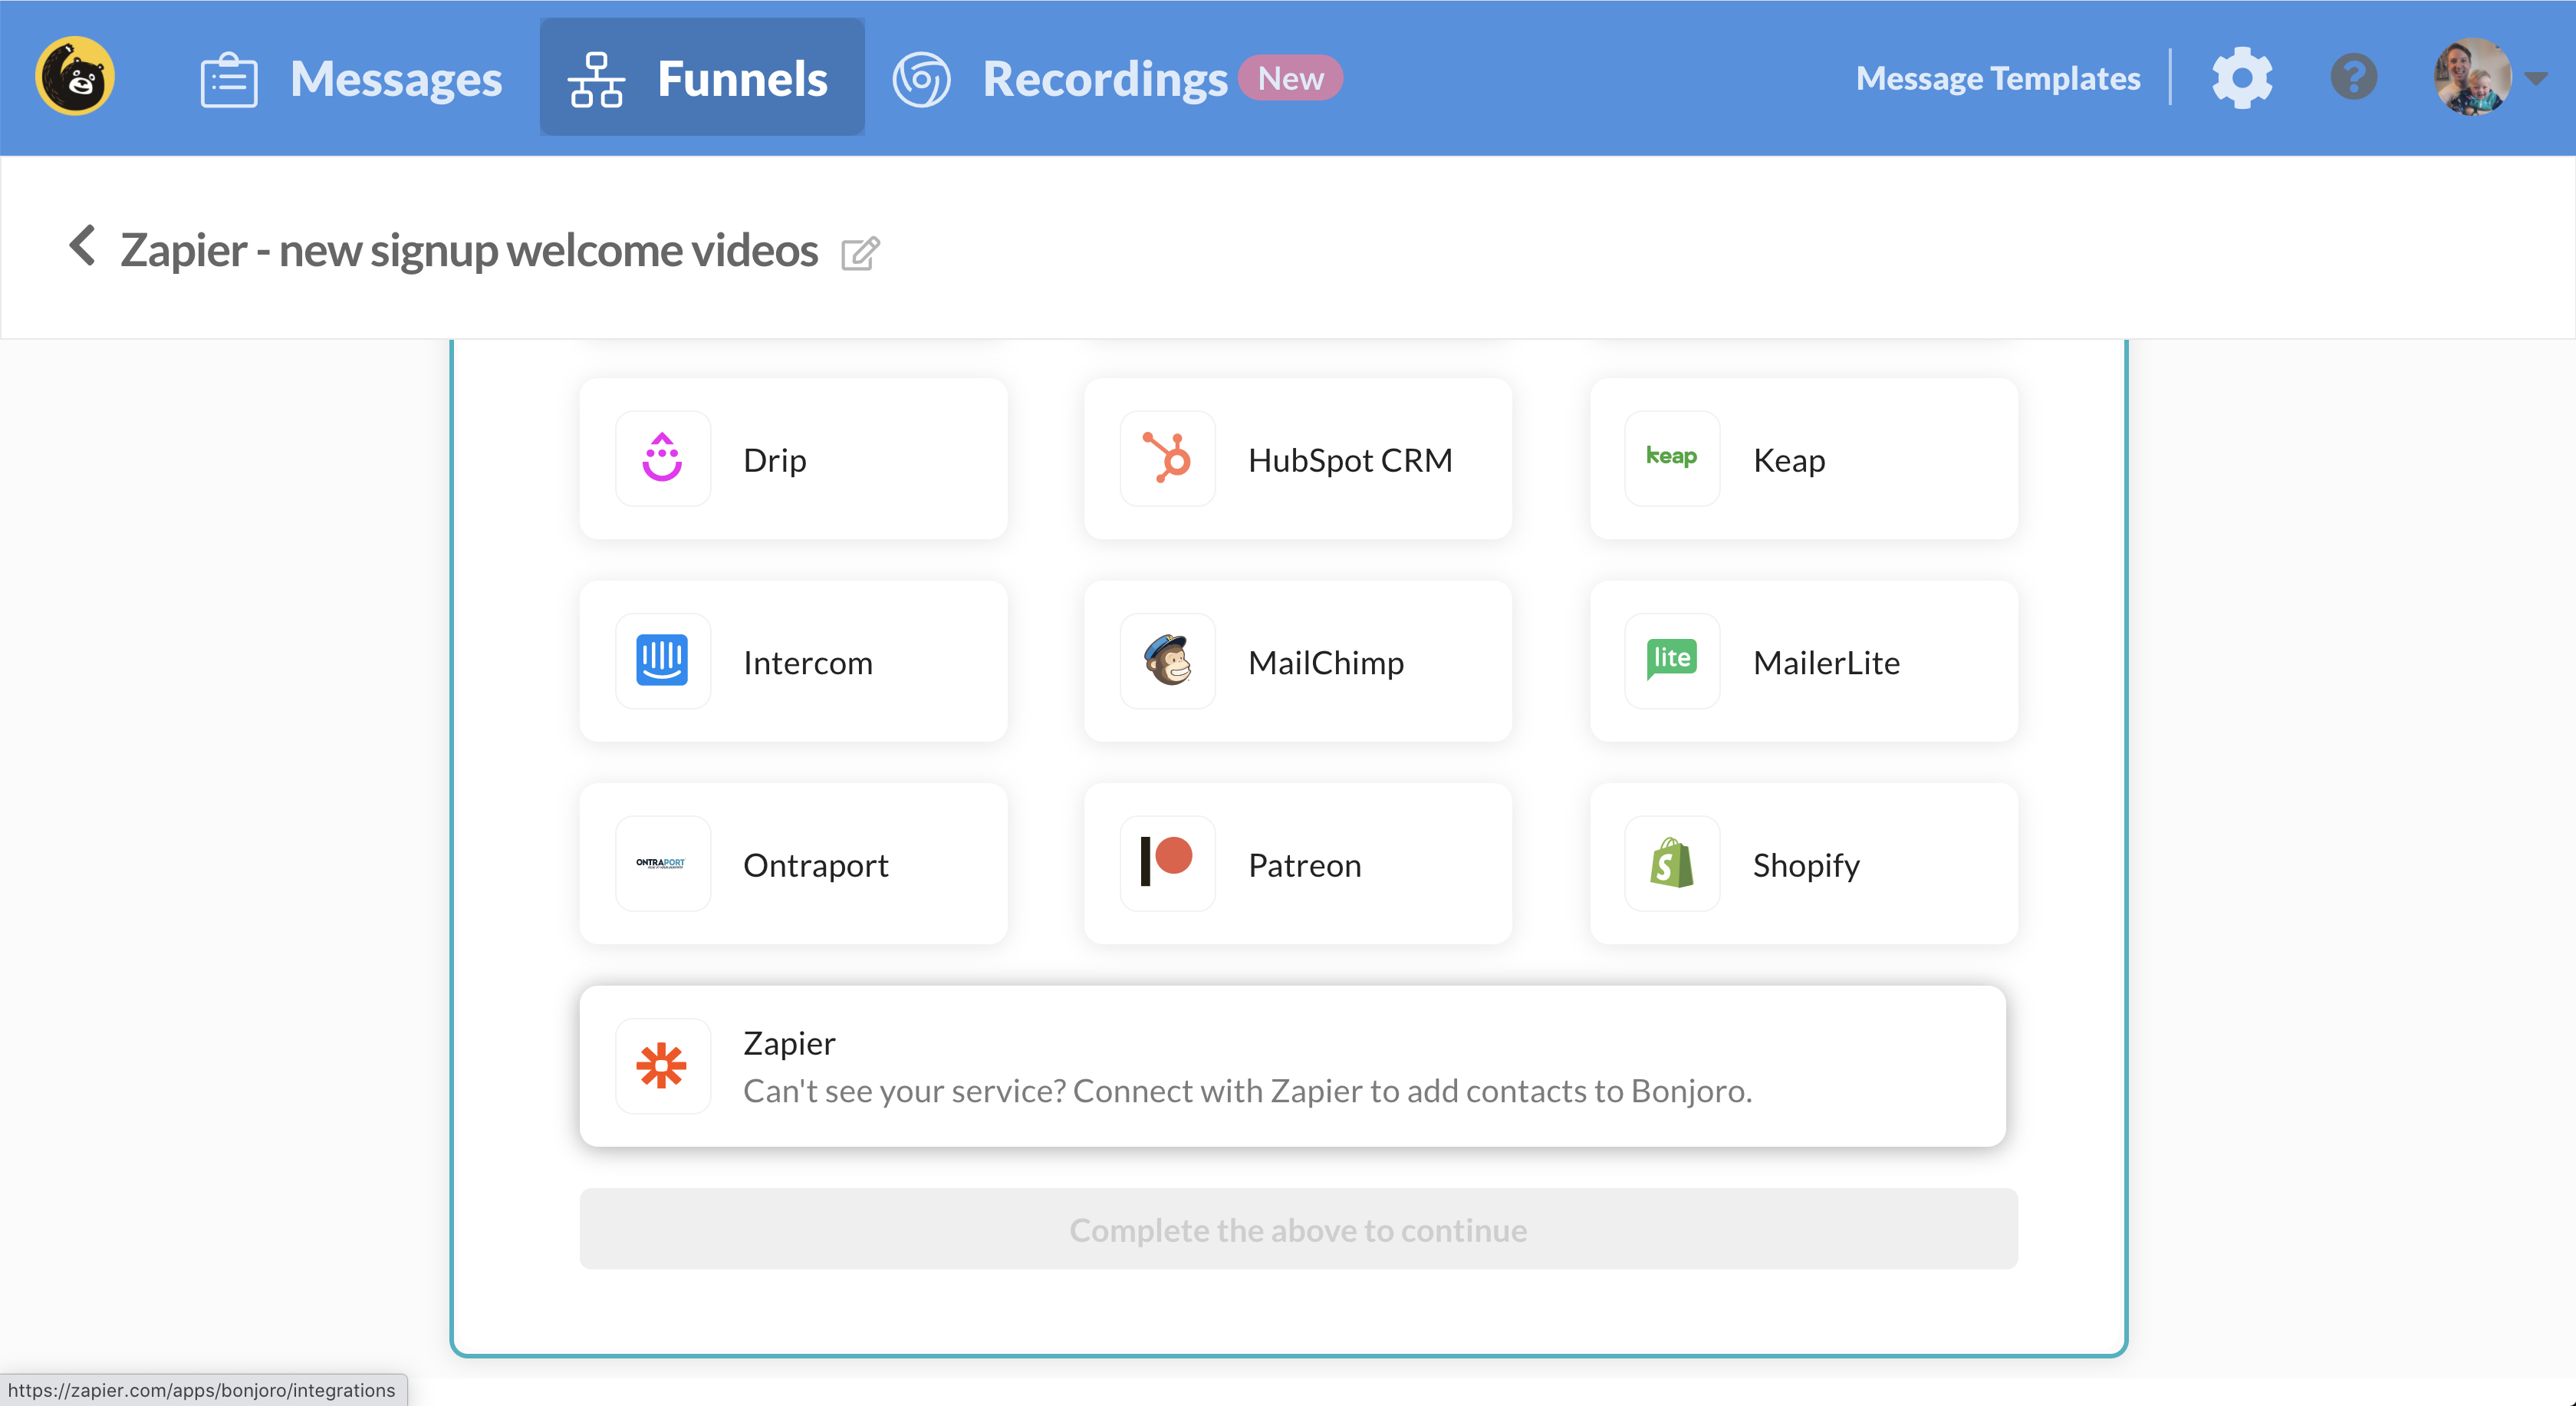
Task: Click the Keap logo icon
Action: pos(1672,459)
